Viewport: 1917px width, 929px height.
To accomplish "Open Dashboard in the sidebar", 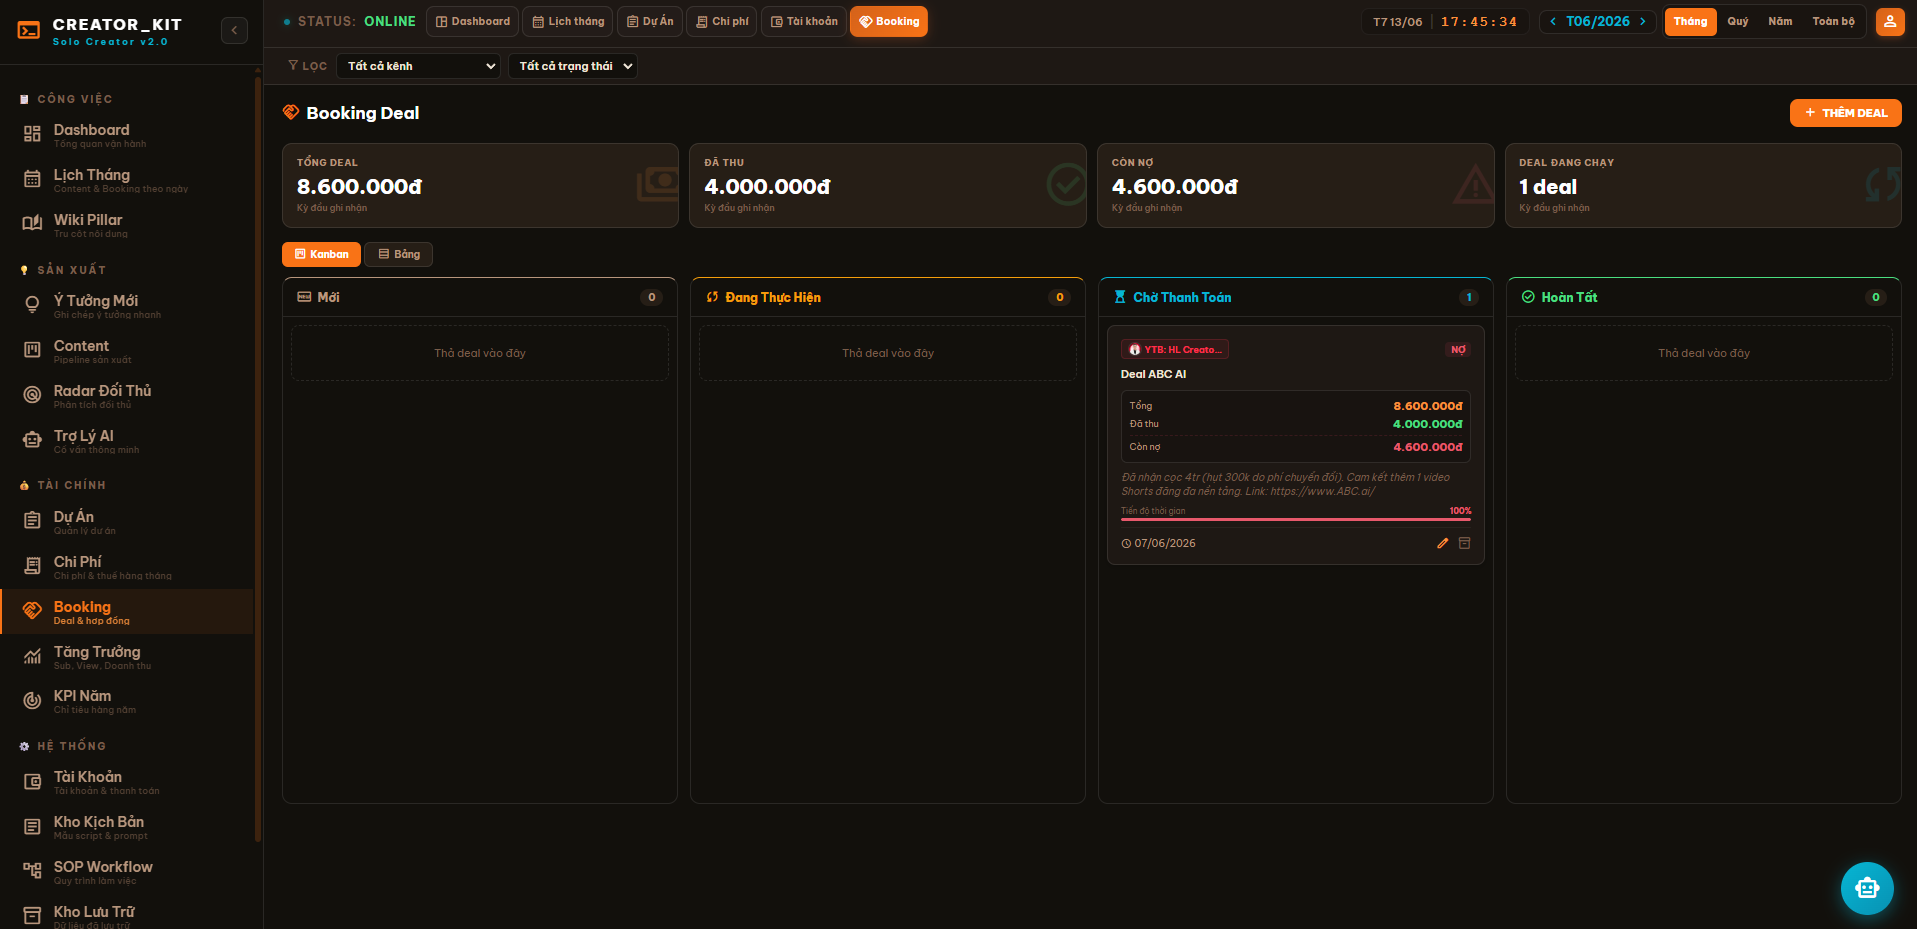I will [127, 135].
